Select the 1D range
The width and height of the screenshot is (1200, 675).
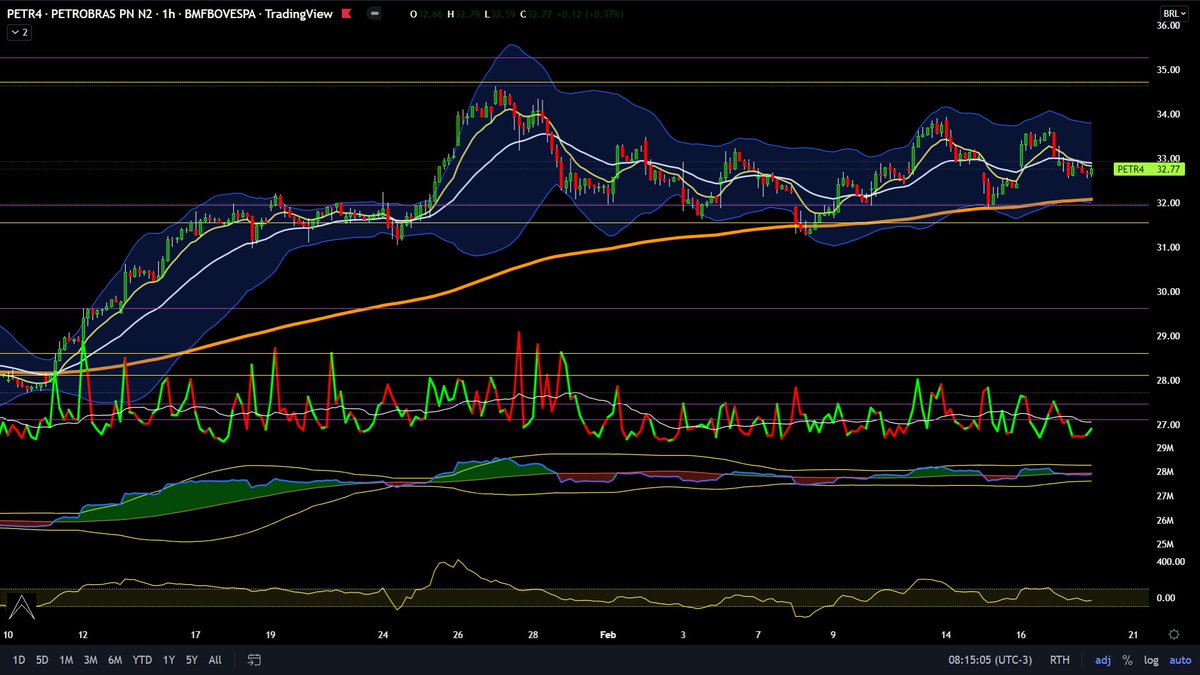pos(19,660)
